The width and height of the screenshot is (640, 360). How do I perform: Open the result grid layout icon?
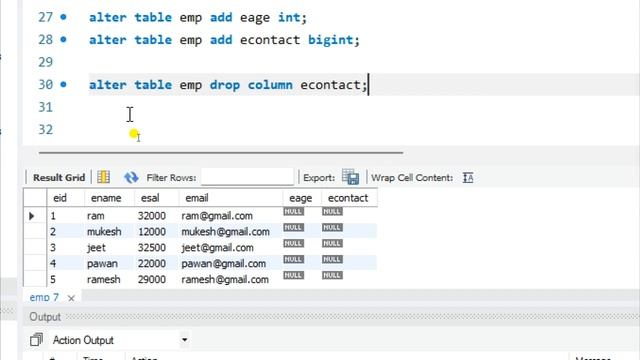(x=103, y=177)
